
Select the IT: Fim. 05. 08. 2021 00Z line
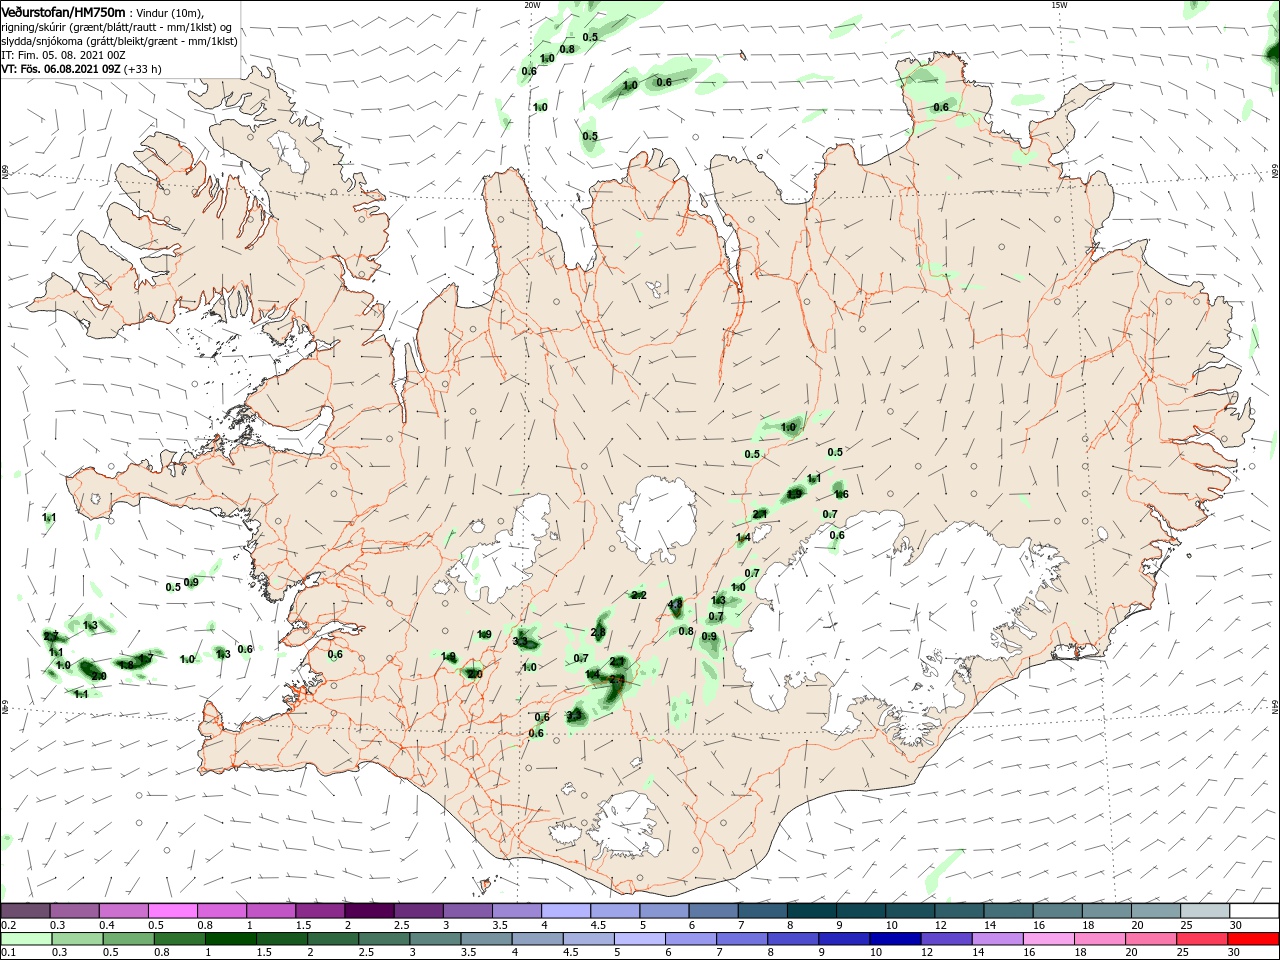pos(63,55)
